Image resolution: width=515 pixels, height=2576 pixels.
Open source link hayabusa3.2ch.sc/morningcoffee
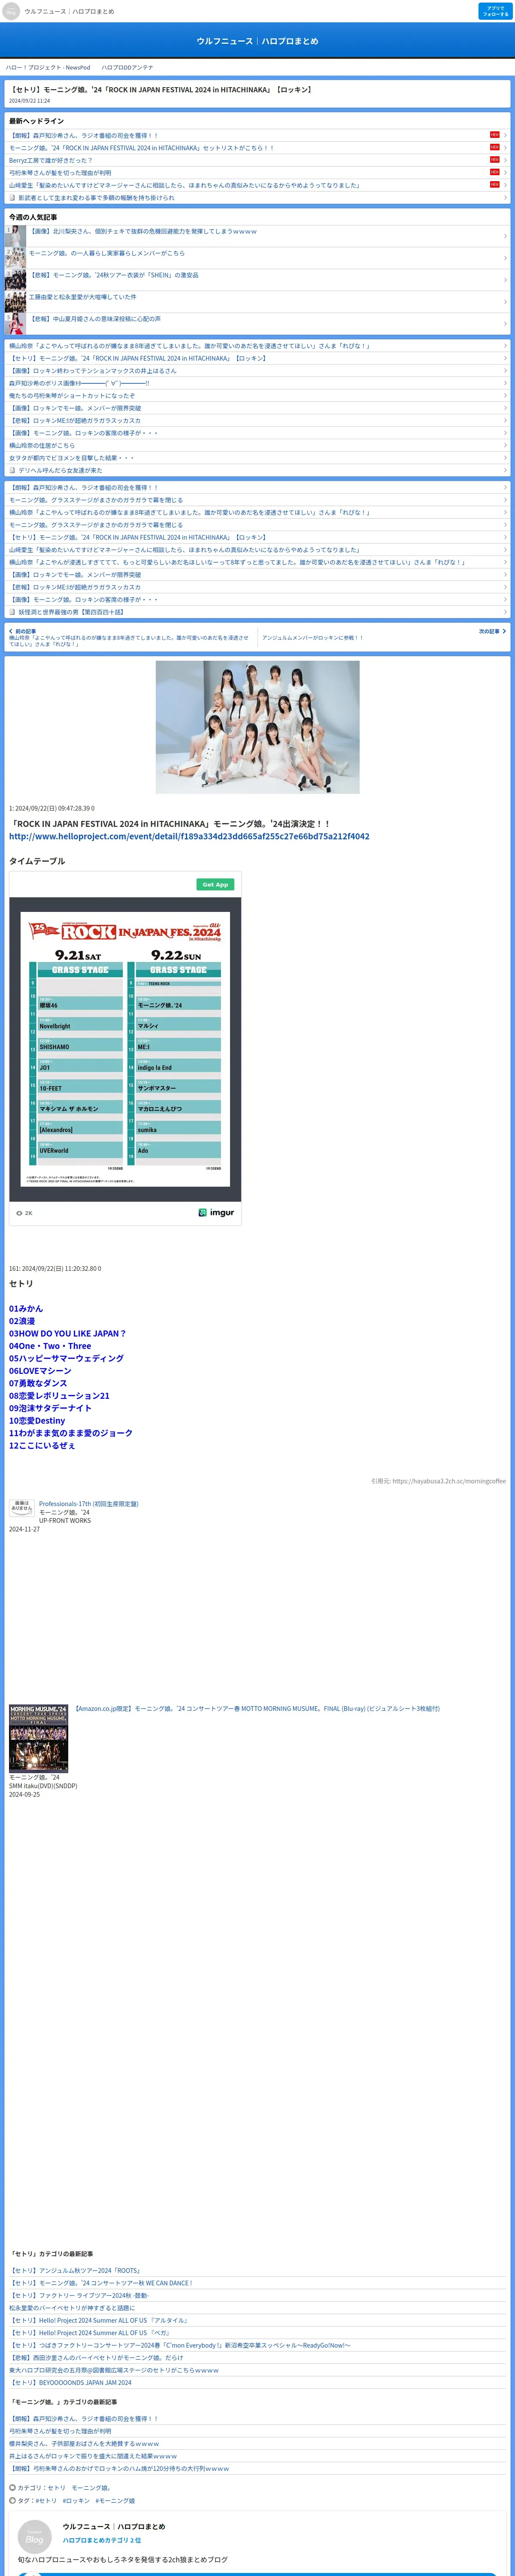point(449,1481)
